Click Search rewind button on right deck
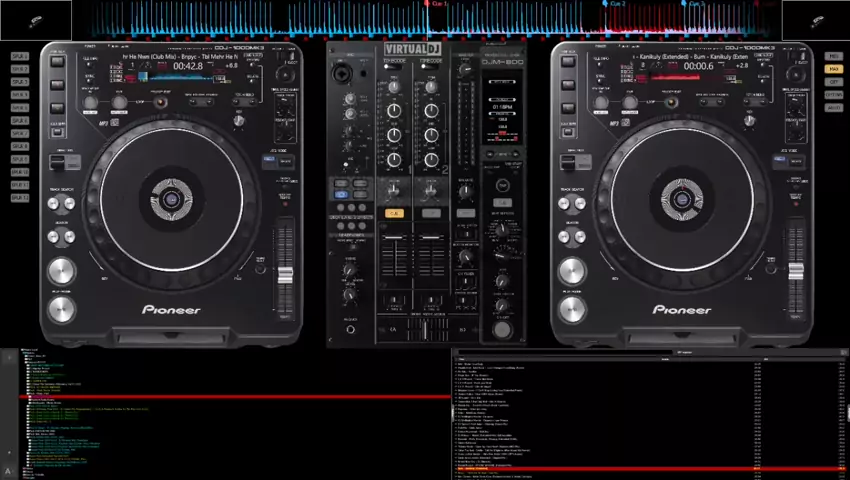This screenshot has height=480, width=850. tap(566, 236)
